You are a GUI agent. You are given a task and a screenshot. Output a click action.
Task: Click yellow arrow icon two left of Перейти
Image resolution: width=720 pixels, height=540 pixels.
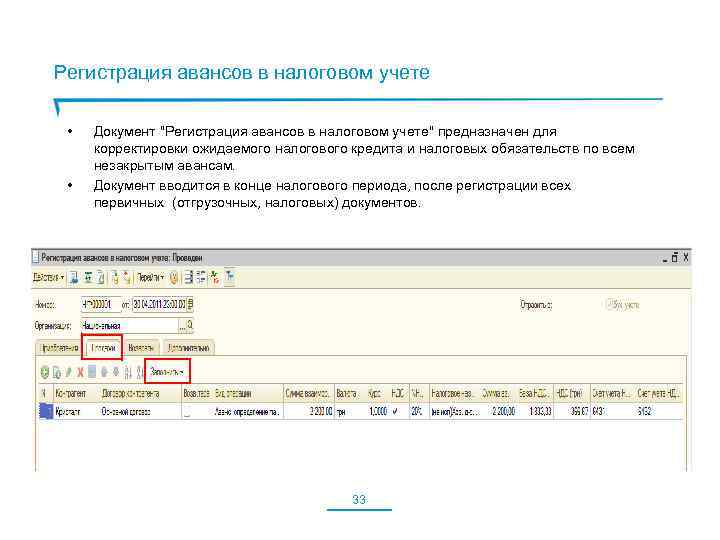[x=115, y=277]
